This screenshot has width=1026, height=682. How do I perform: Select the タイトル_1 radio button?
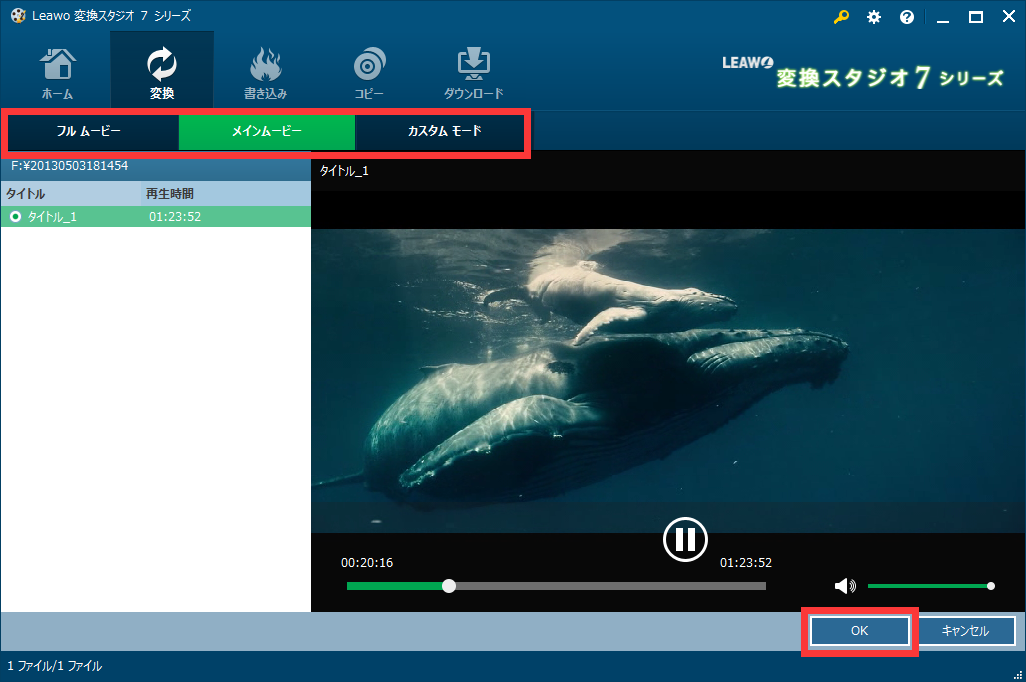15,217
